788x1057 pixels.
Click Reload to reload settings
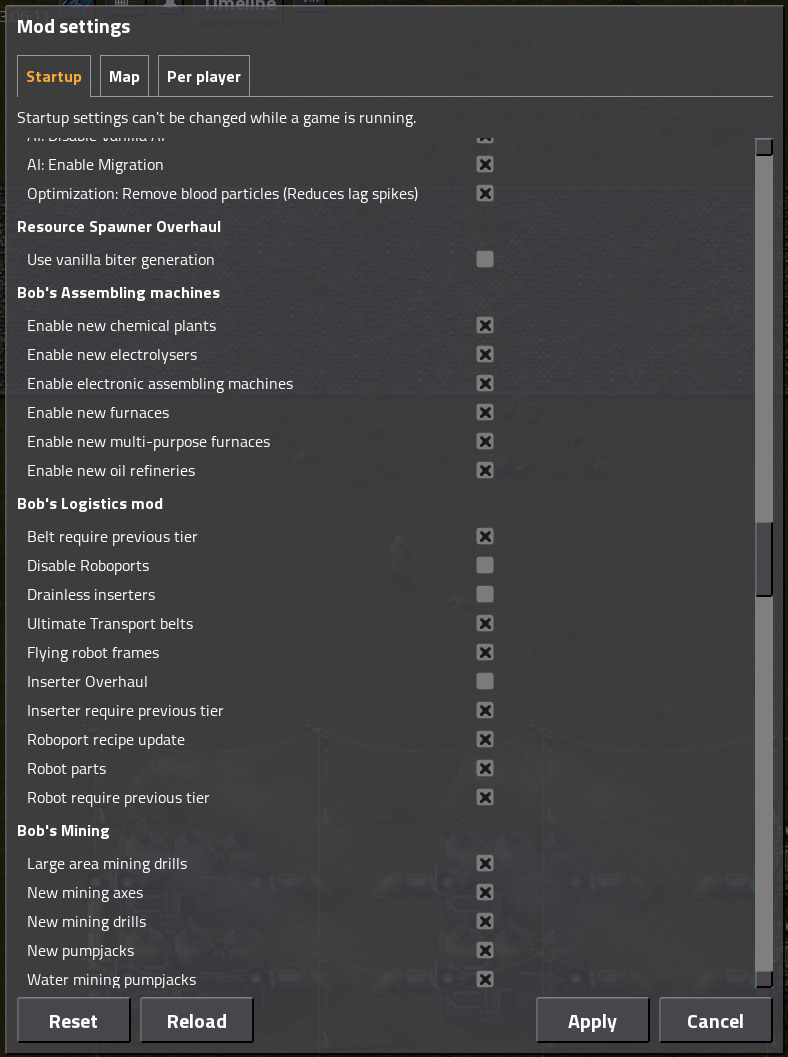(197, 1021)
